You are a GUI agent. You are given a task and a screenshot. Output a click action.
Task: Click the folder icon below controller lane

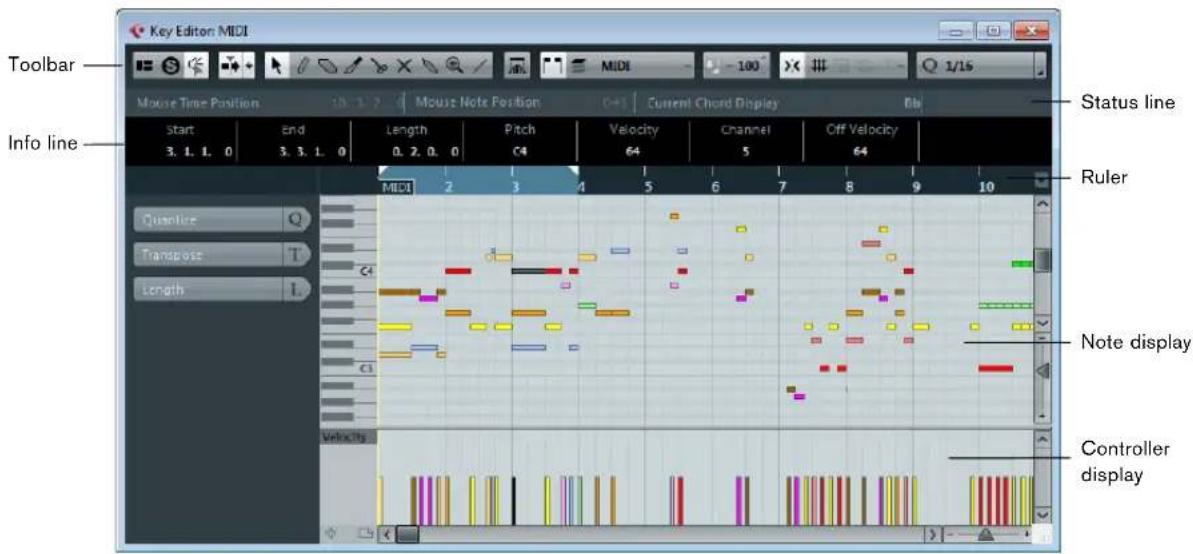364,533
